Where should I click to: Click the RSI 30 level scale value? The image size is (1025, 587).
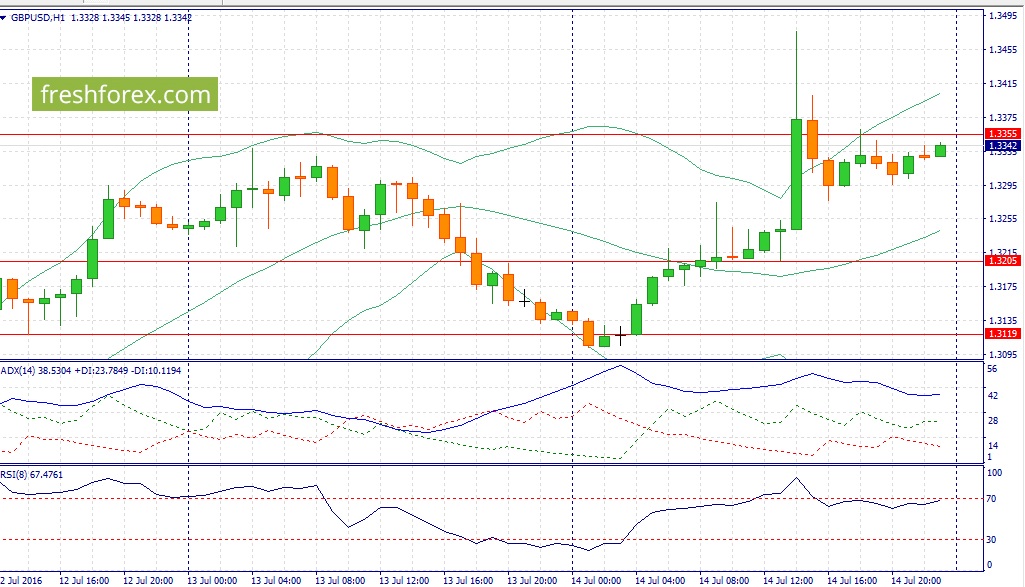(991, 539)
